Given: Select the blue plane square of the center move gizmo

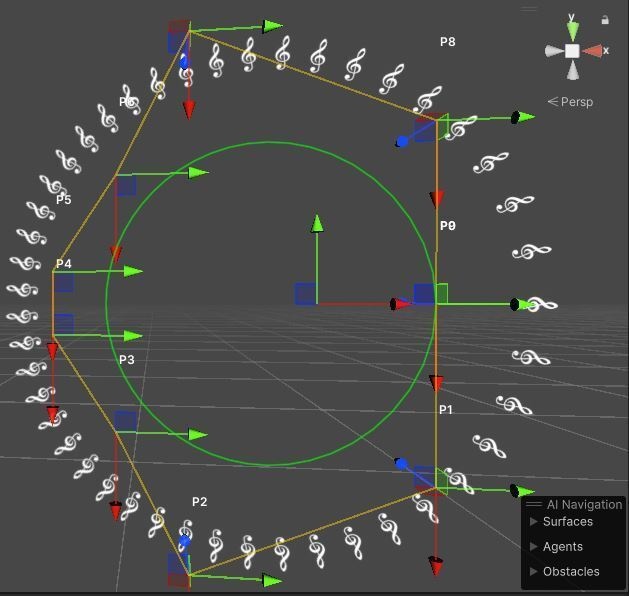Looking at the screenshot, I should pyautogui.click(x=305, y=294).
